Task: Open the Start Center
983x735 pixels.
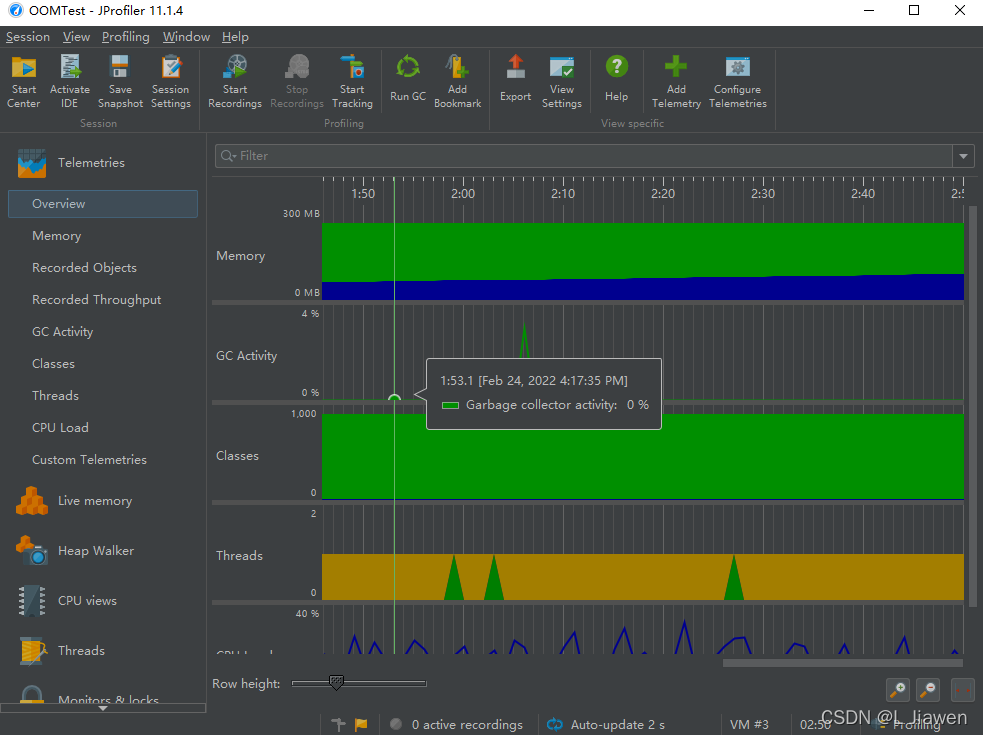Action: [24, 82]
